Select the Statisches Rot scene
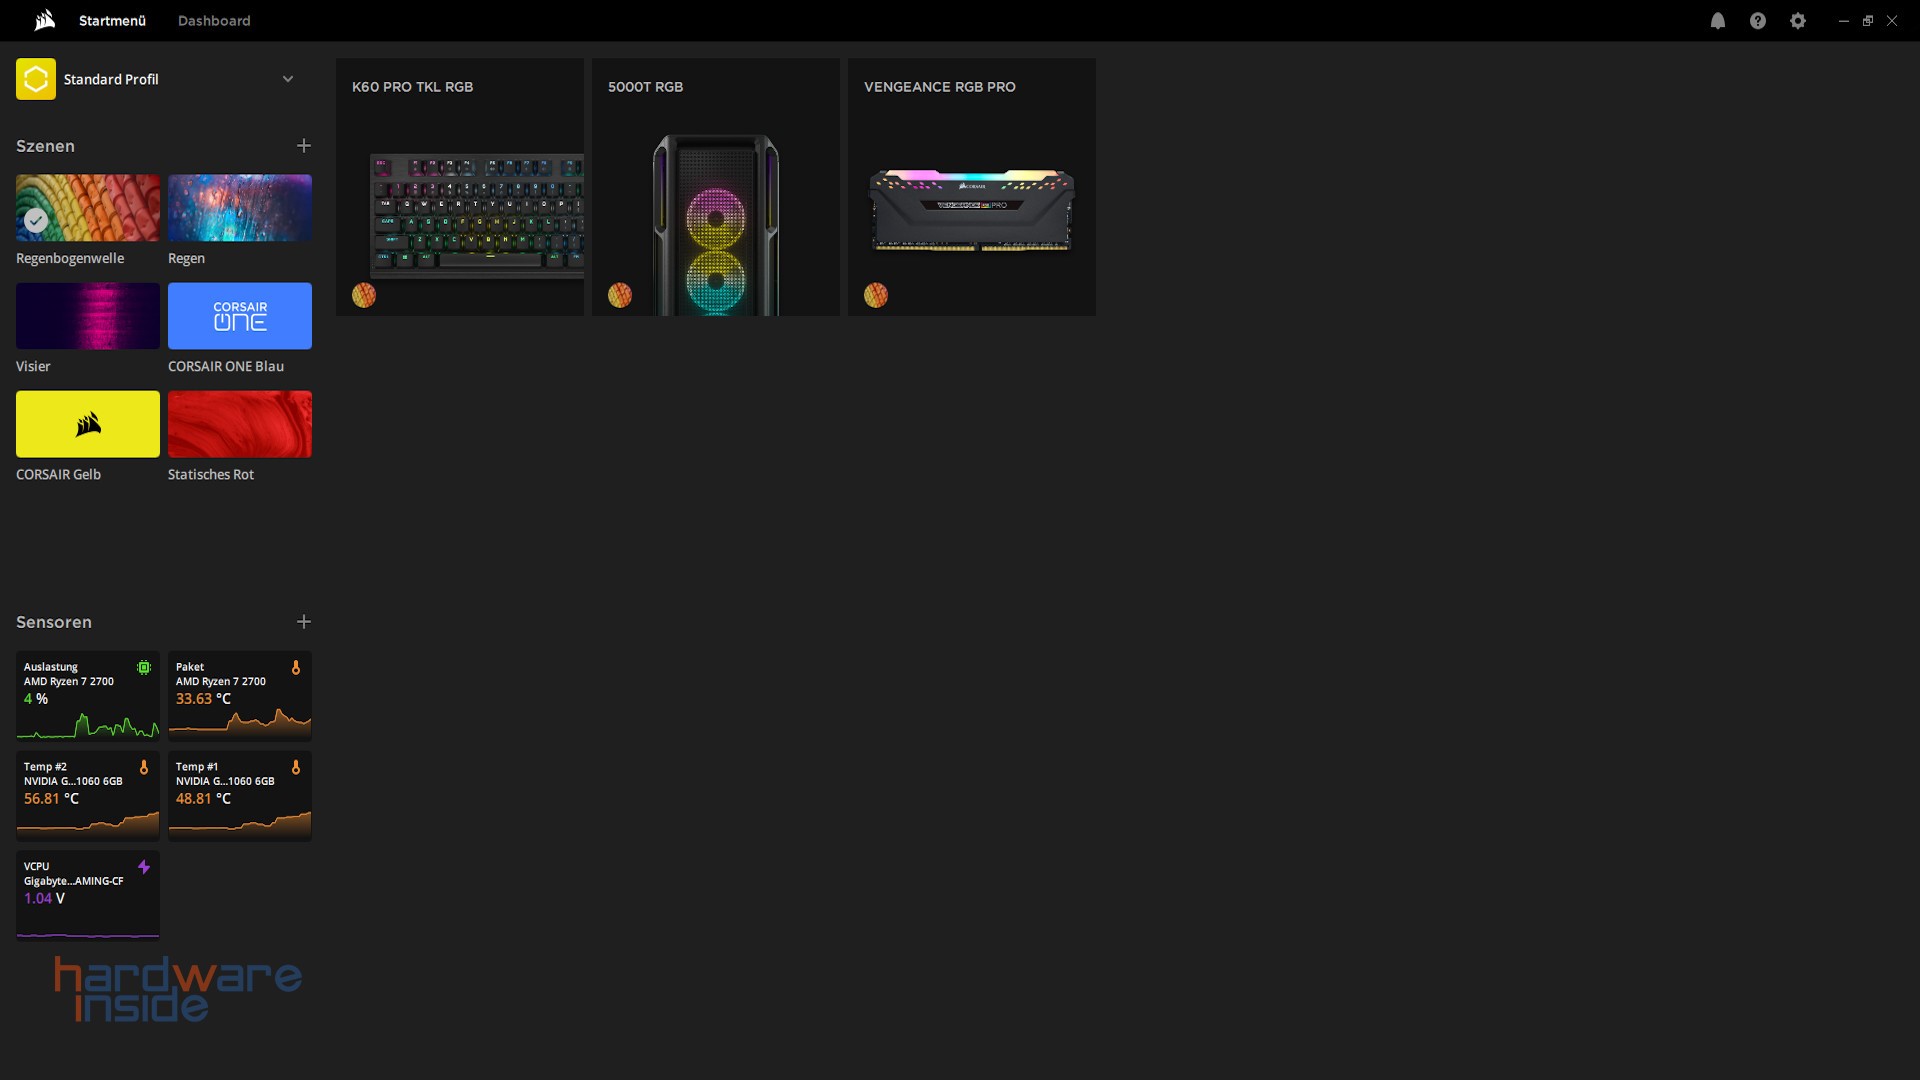Screen dimensions: 1920x1080 [240, 424]
